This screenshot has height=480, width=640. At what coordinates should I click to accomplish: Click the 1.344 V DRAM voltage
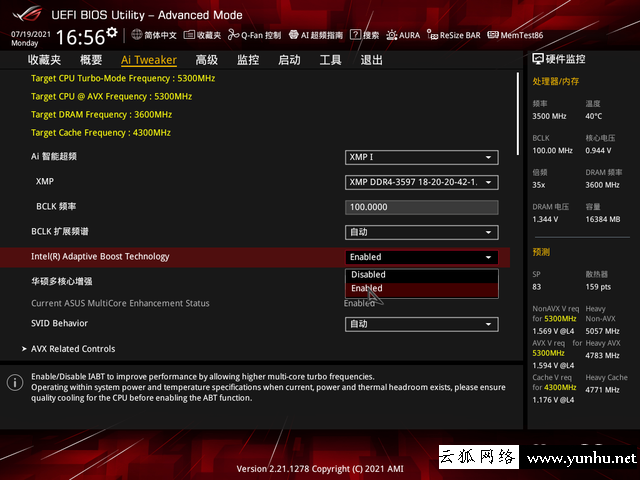click(x=545, y=220)
